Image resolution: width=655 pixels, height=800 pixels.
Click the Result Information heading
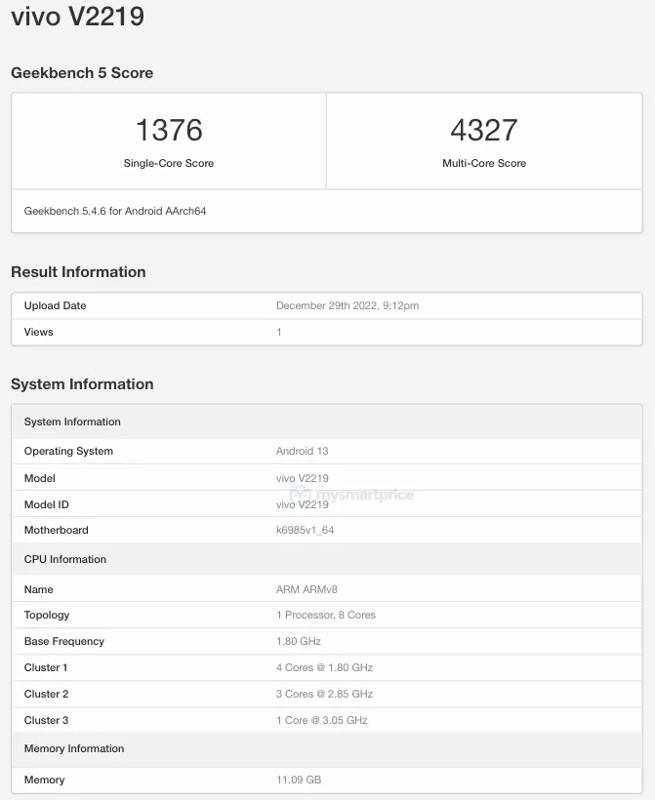point(78,272)
